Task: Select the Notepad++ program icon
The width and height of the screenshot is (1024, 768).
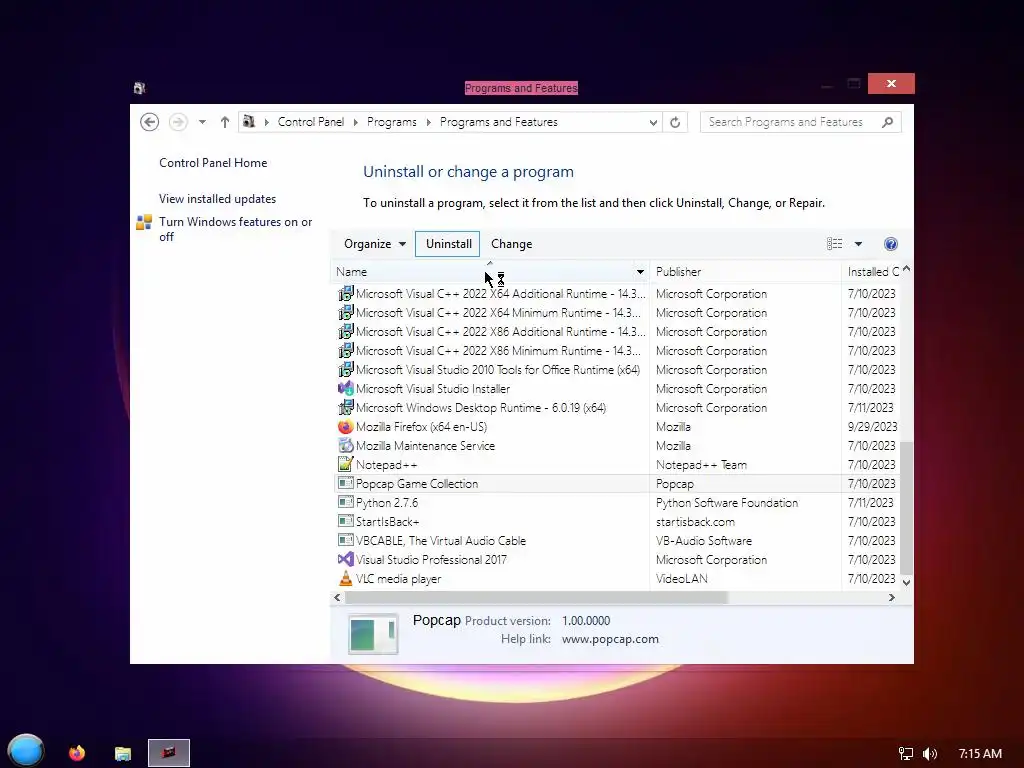Action: tap(345, 464)
